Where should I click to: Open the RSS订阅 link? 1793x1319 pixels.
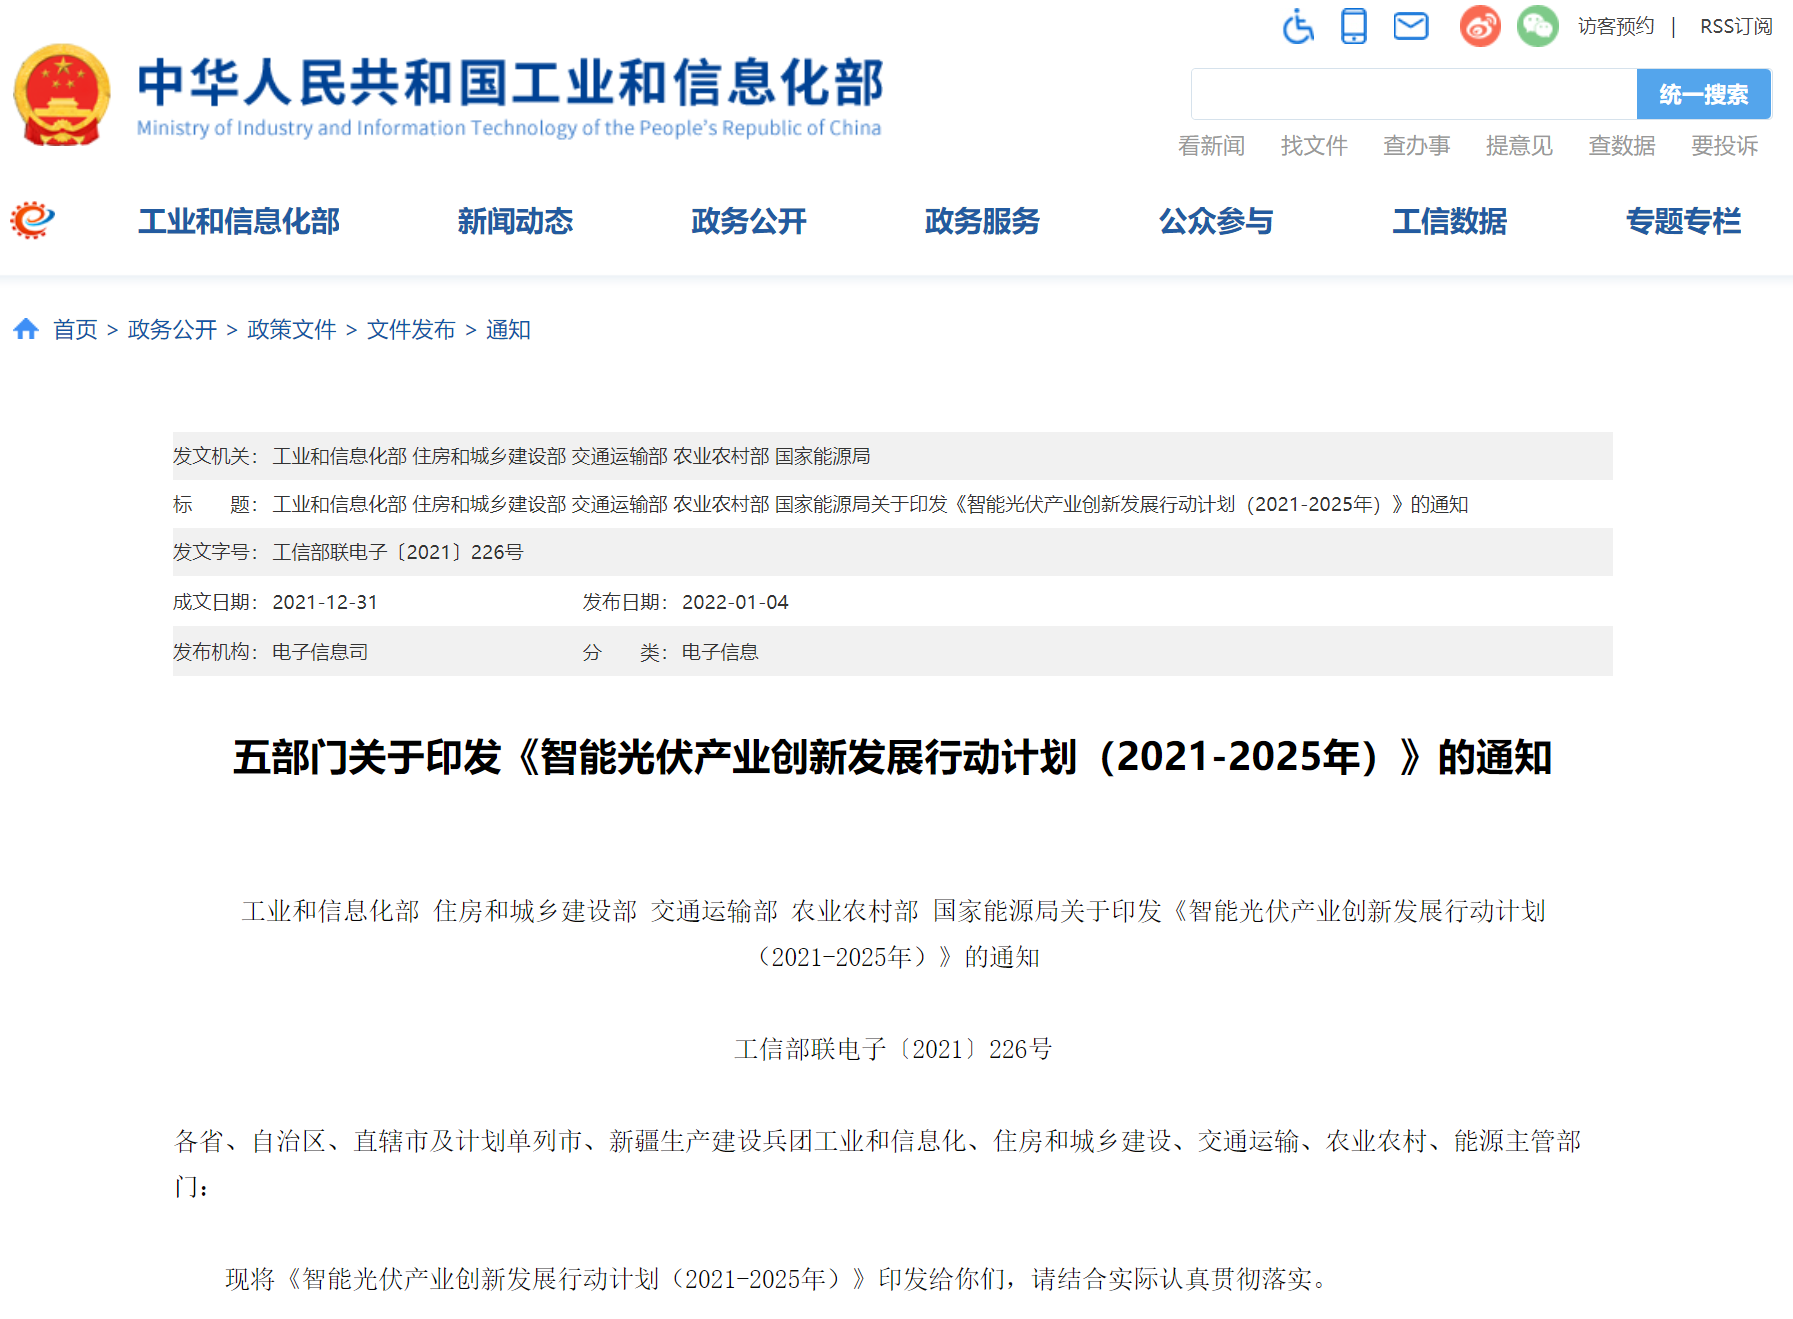pos(1735,26)
